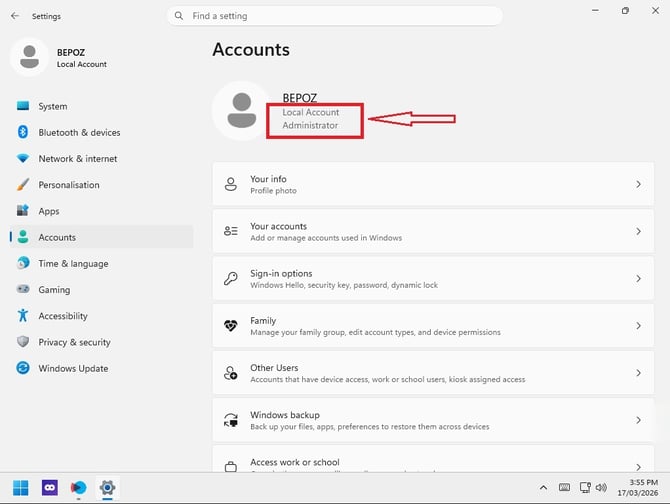The width and height of the screenshot is (670, 504).
Task: Click the Gaming controller icon
Action: 23,289
